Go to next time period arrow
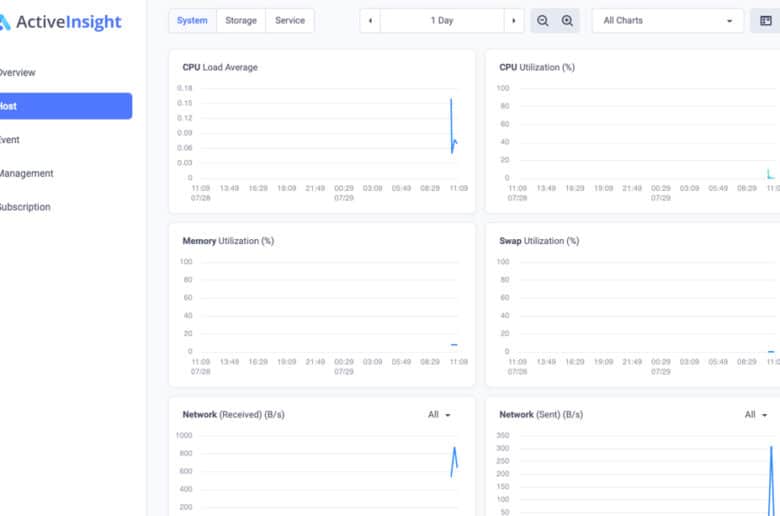The height and width of the screenshot is (516, 780). pos(514,21)
